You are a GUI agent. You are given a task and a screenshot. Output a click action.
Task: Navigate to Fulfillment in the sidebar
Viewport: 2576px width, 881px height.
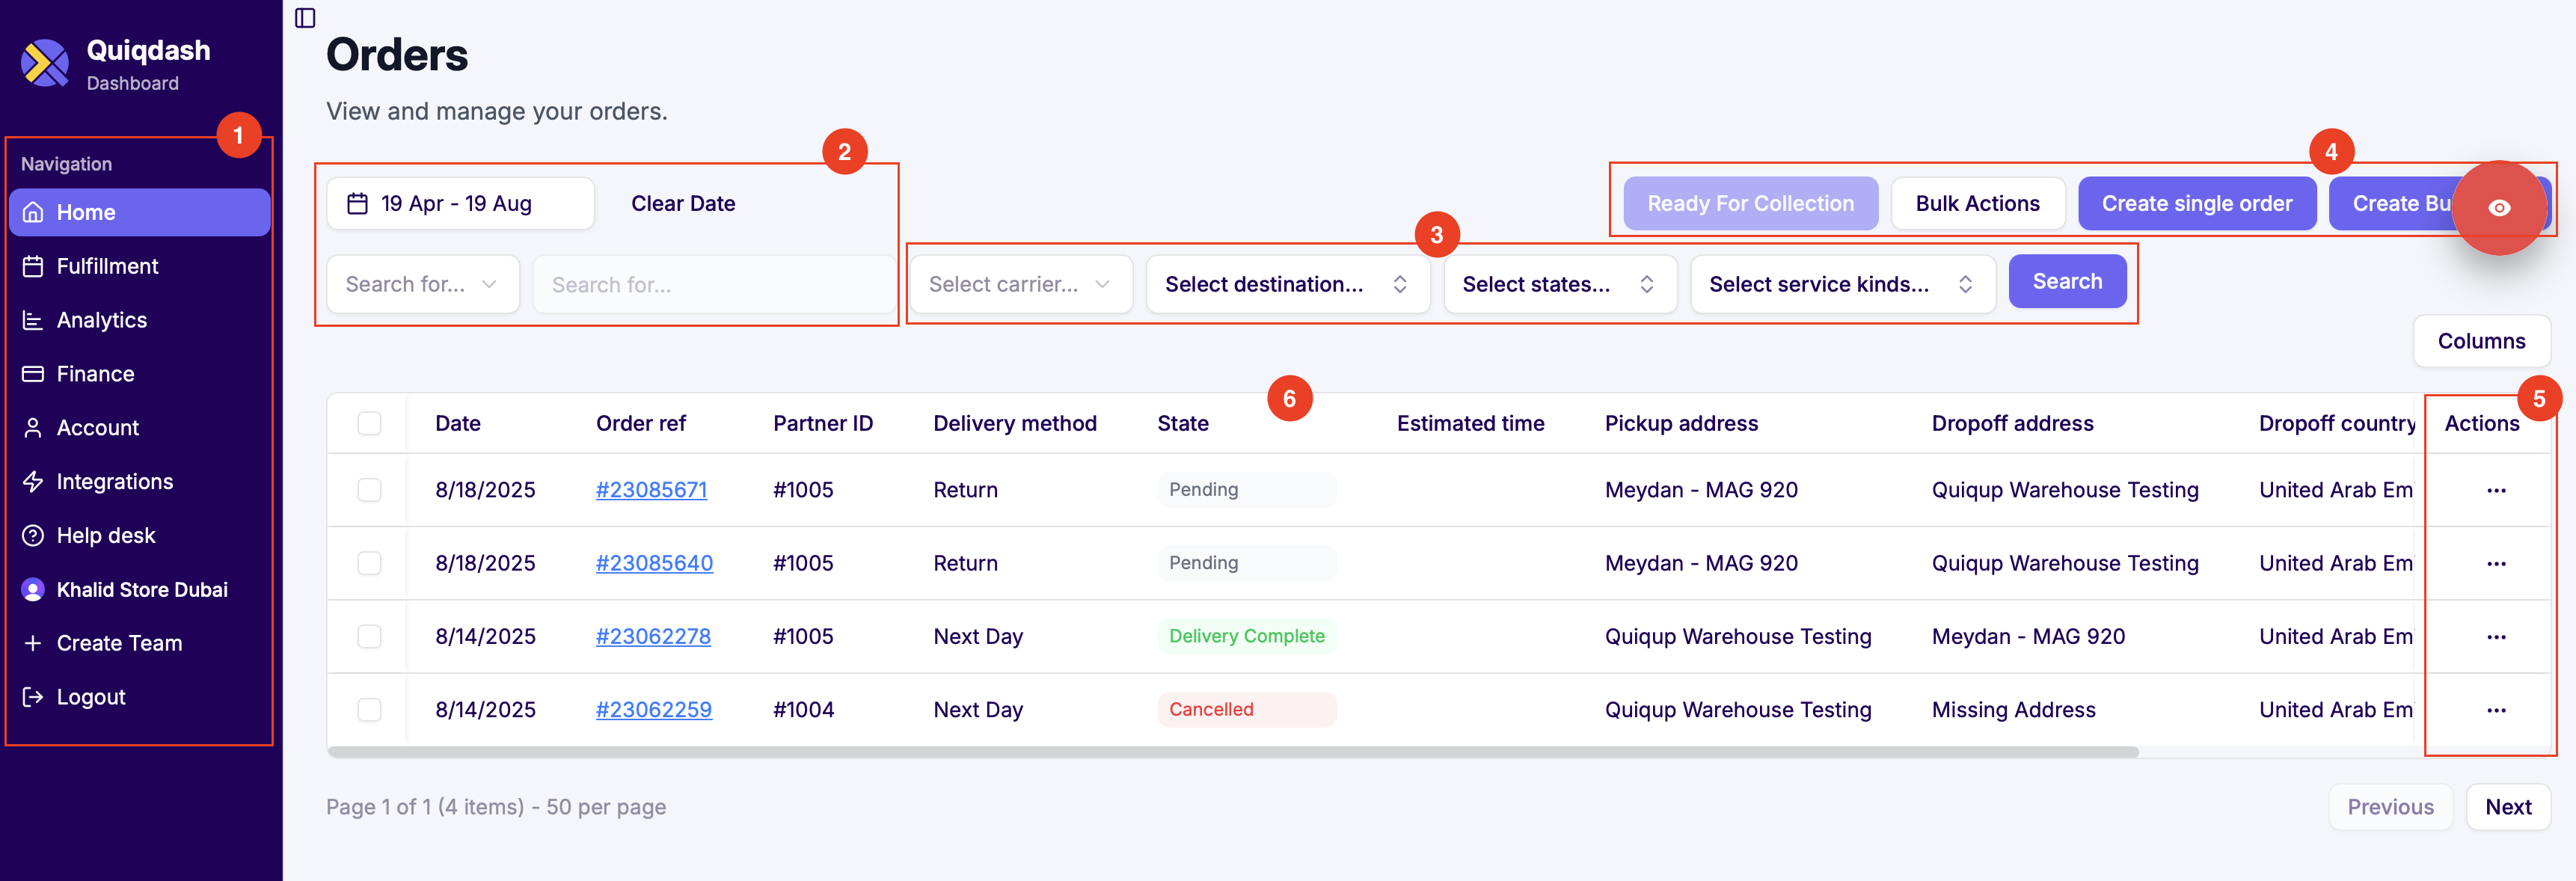(x=107, y=266)
